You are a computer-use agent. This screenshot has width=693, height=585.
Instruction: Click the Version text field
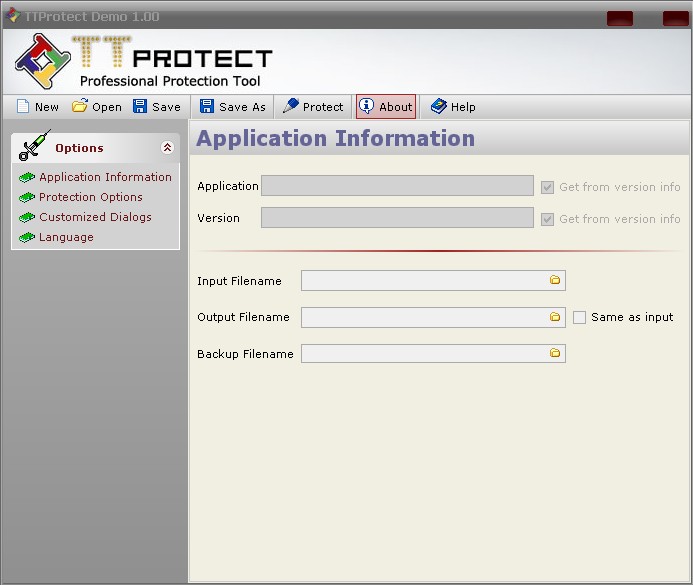[397, 217]
